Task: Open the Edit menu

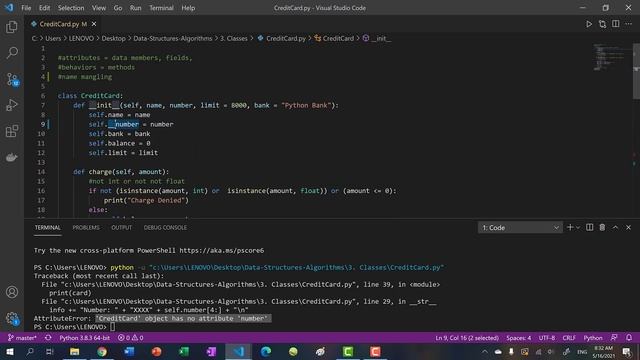Action: tap(44, 8)
